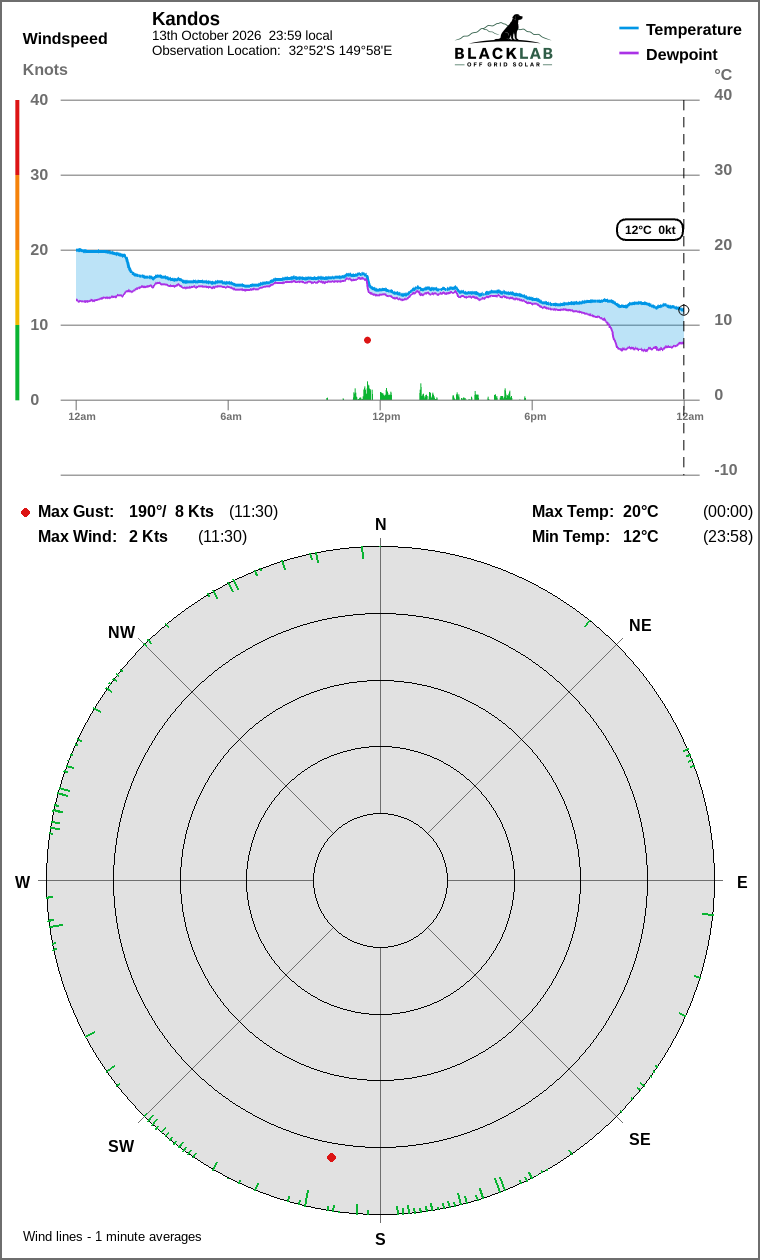The height and width of the screenshot is (1260, 760).
Task: Click the Dewpoint legend purple line
Action: 629,53
